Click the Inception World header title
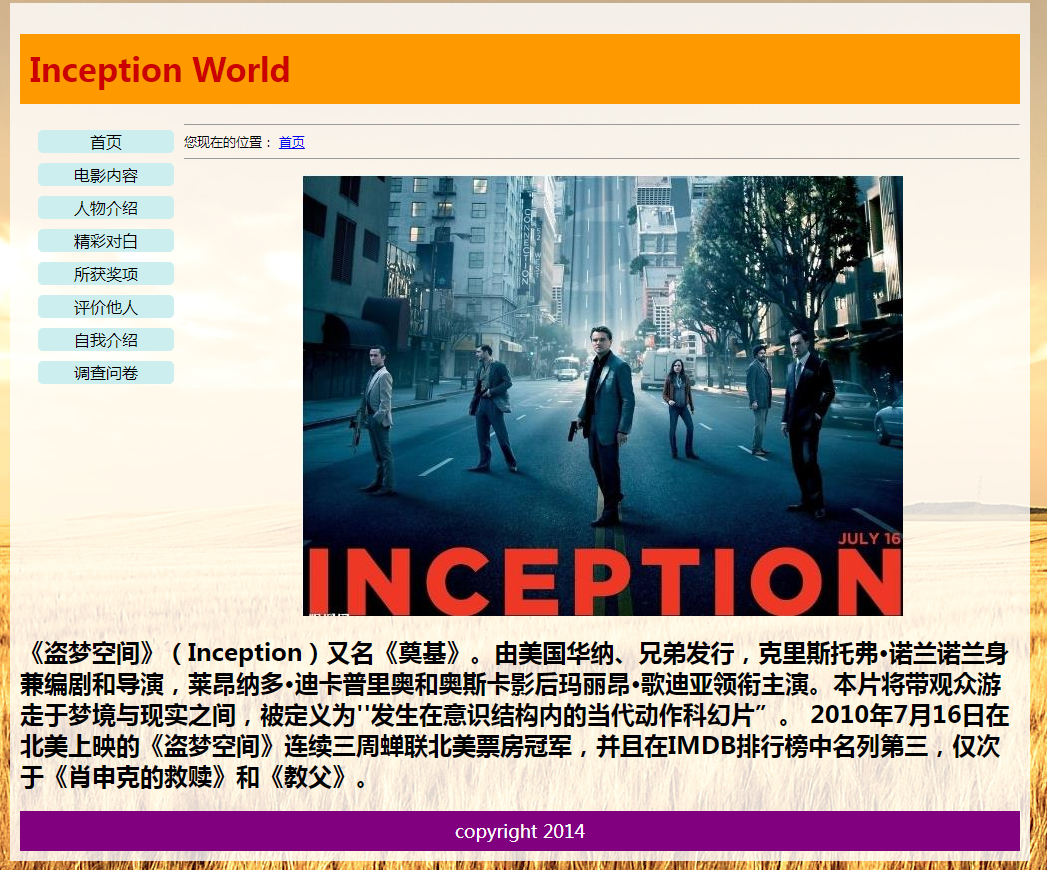1047x870 pixels. (x=160, y=69)
